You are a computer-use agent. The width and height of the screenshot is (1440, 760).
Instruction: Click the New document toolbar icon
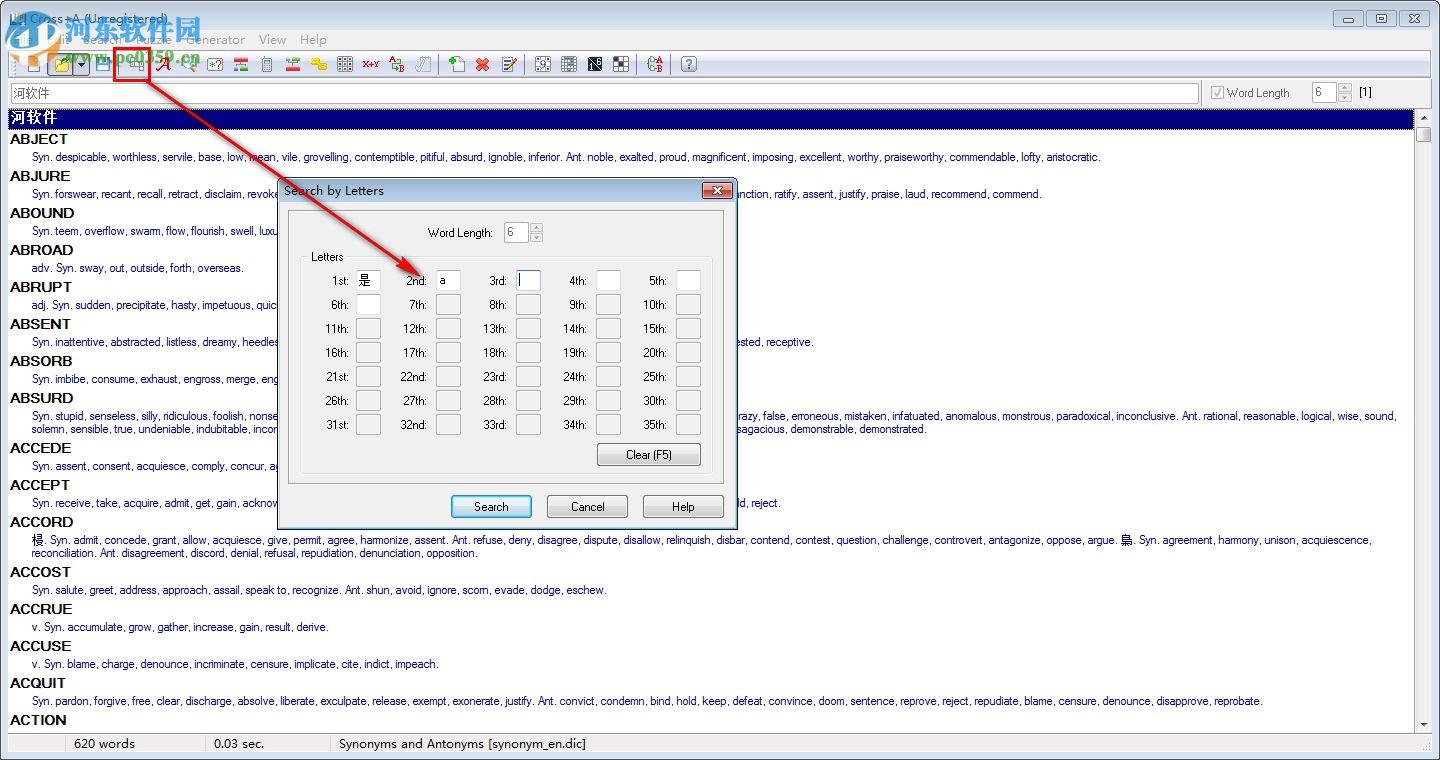[34, 65]
